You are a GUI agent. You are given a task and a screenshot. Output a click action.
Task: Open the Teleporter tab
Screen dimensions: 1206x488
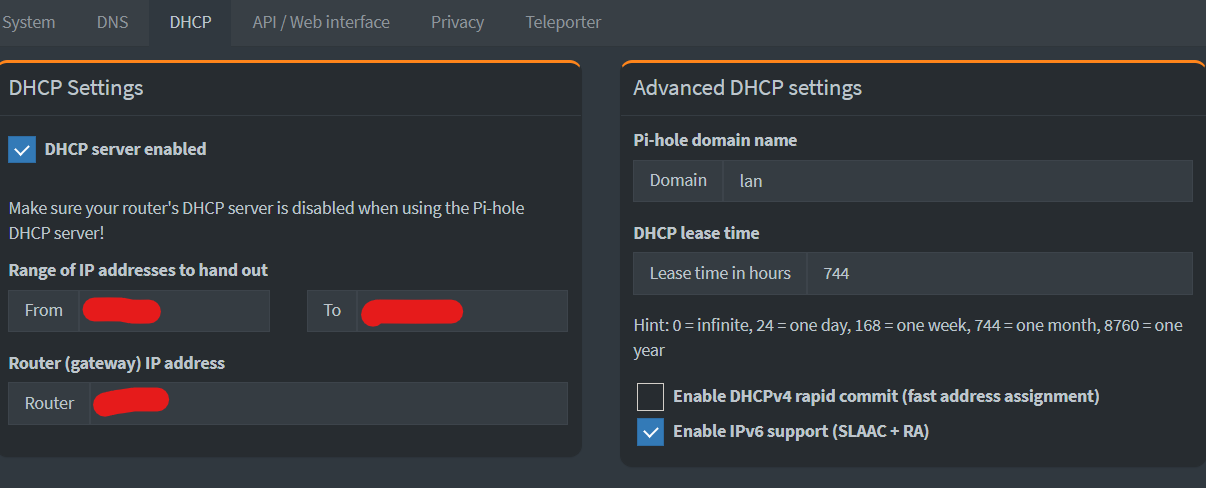pyautogui.click(x=563, y=22)
